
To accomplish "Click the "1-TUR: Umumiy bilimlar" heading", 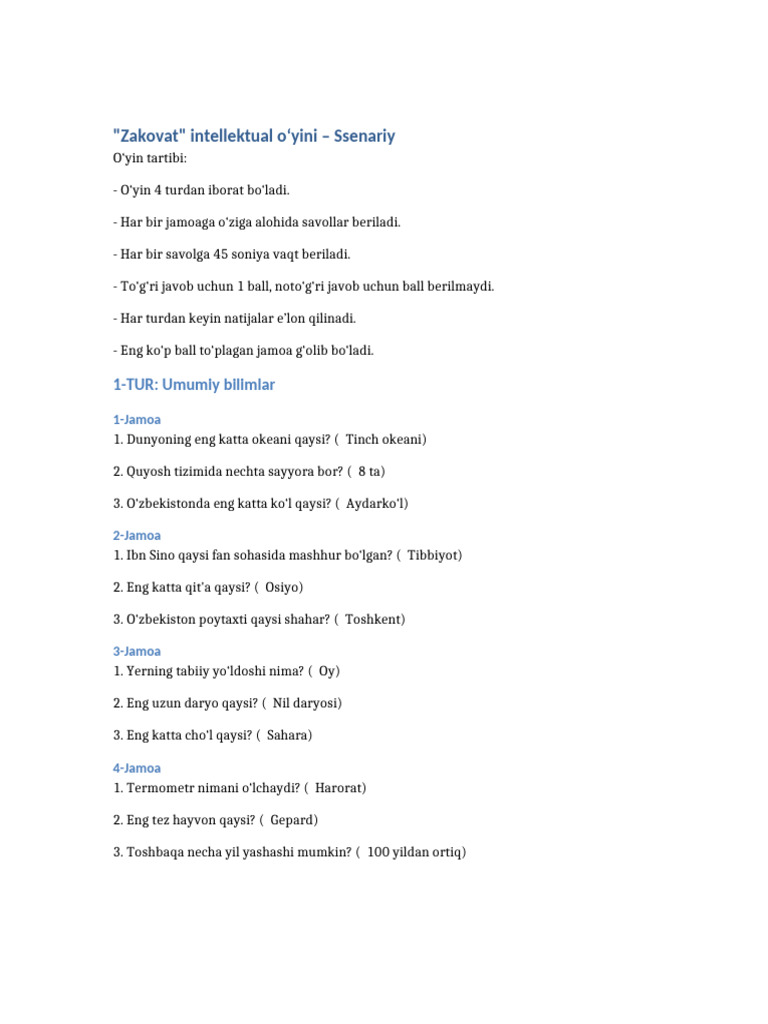I will click(x=193, y=385).
